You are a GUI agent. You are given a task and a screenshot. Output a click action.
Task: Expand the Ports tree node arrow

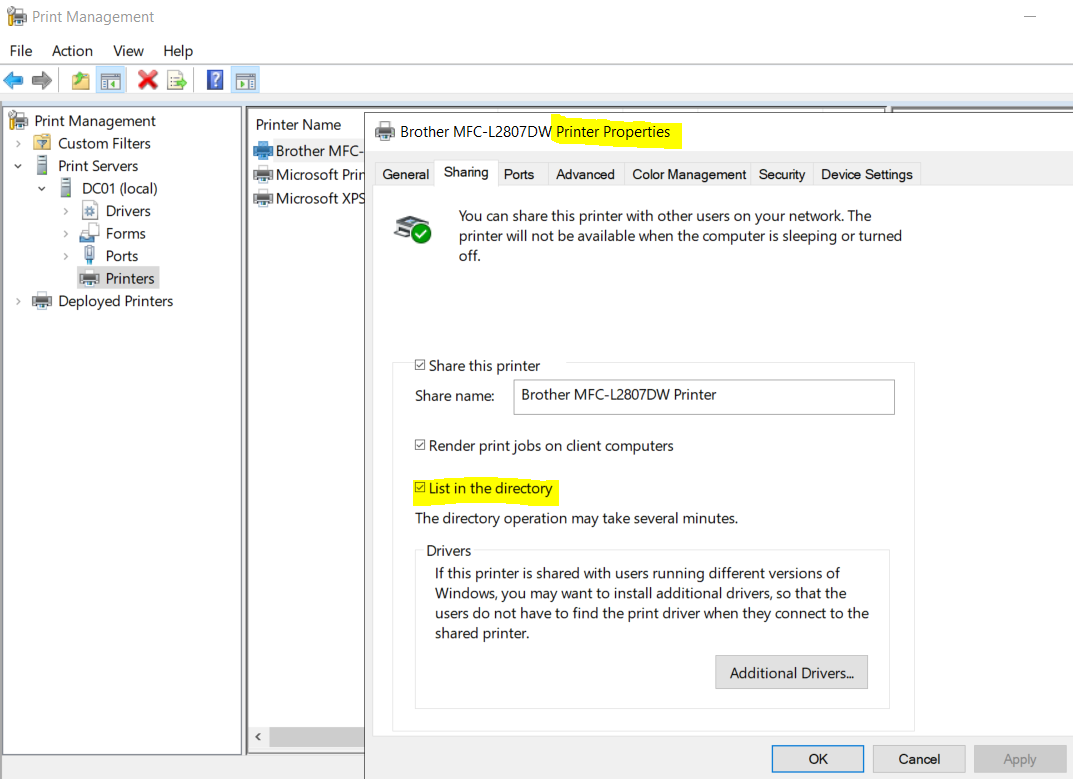coord(66,257)
